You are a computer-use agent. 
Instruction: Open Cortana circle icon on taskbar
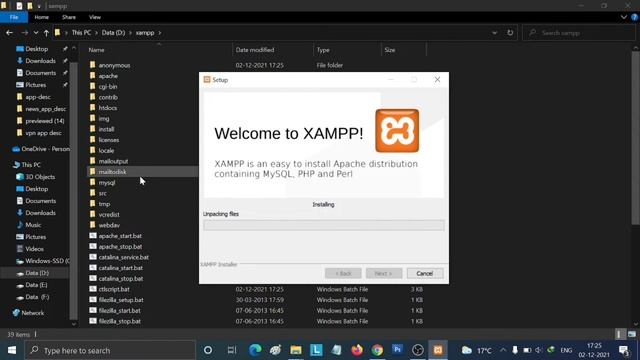(208, 350)
